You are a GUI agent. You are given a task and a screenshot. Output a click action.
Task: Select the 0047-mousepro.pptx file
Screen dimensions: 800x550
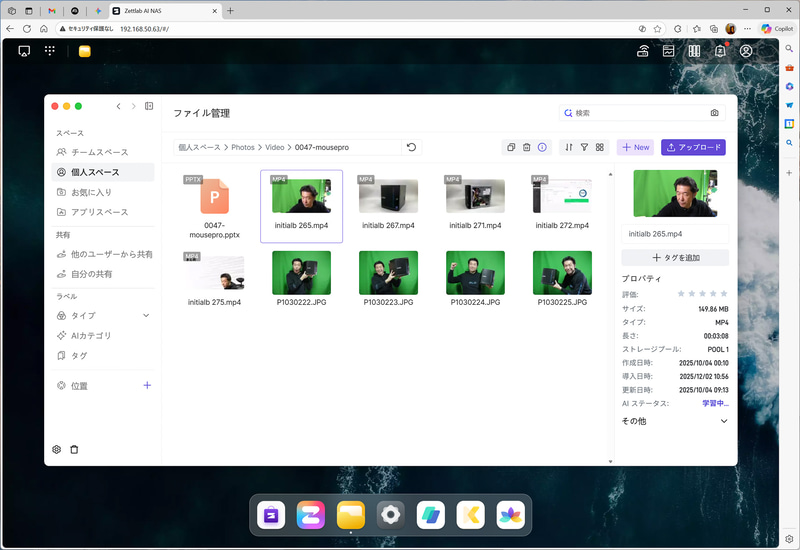[x=214, y=207]
